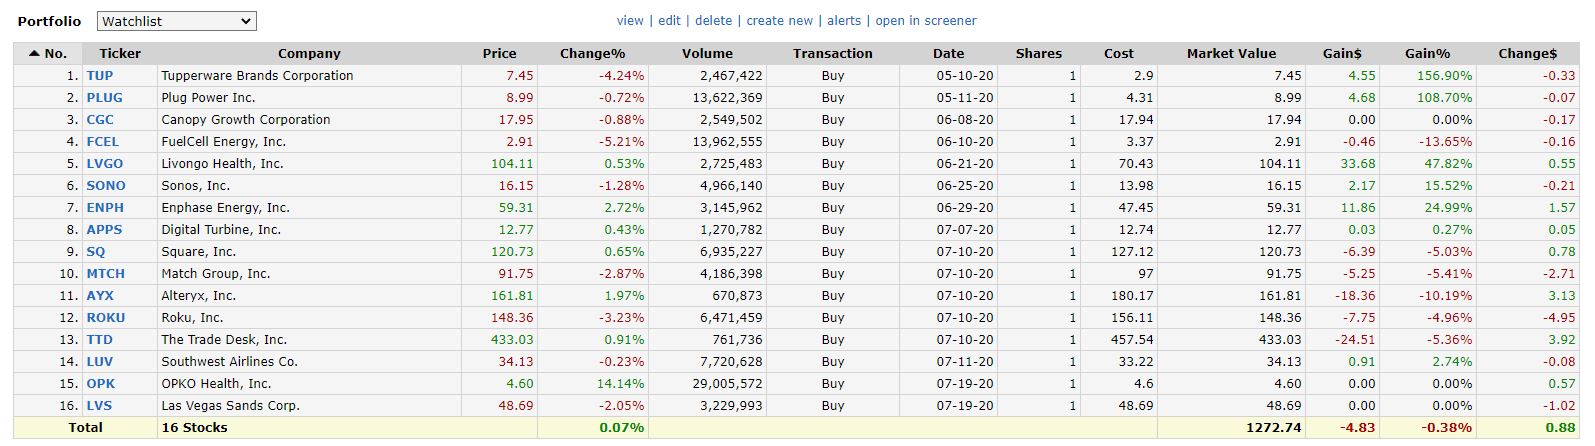
Task: Open the Portfolio Watchlist dropdown
Action: 177,21
